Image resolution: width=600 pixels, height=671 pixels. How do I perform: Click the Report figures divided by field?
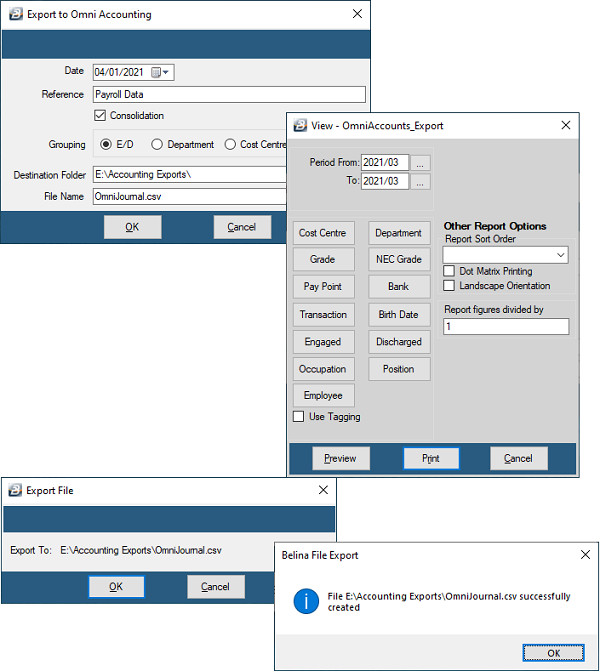[x=506, y=327]
